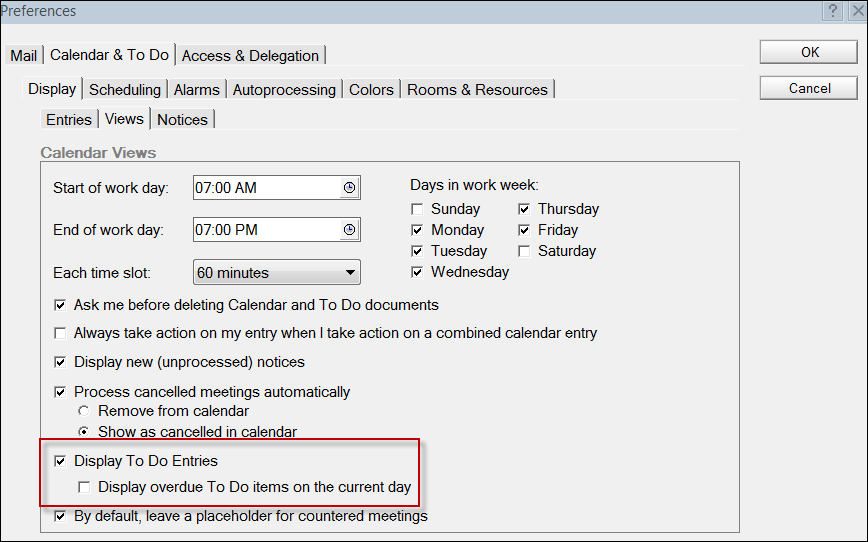Open the Access & Delegation tab
The image size is (868, 542).
point(250,55)
